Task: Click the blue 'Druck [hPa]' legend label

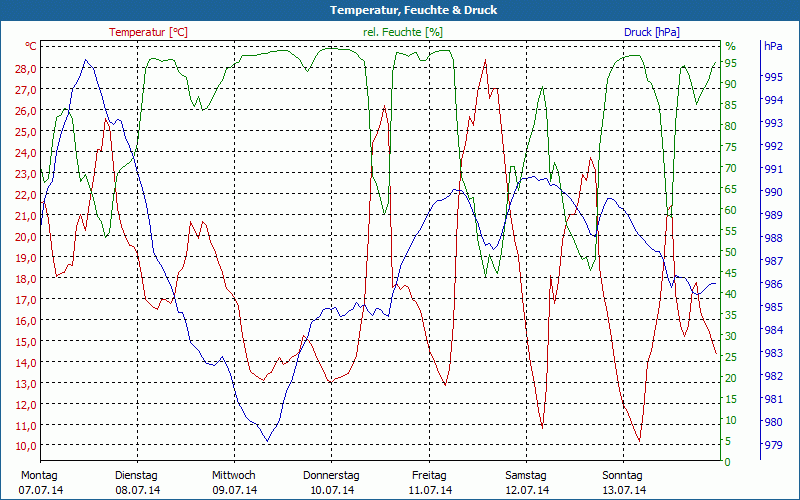Action: tap(652, 32)
